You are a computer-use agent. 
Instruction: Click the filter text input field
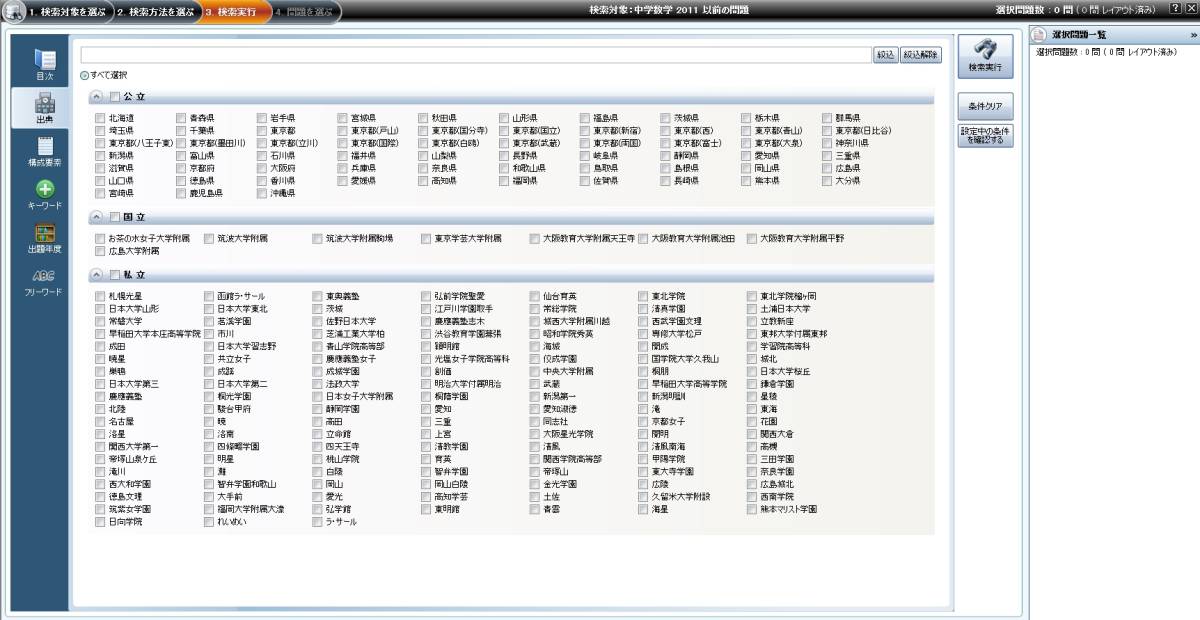(x=475, y=55)
